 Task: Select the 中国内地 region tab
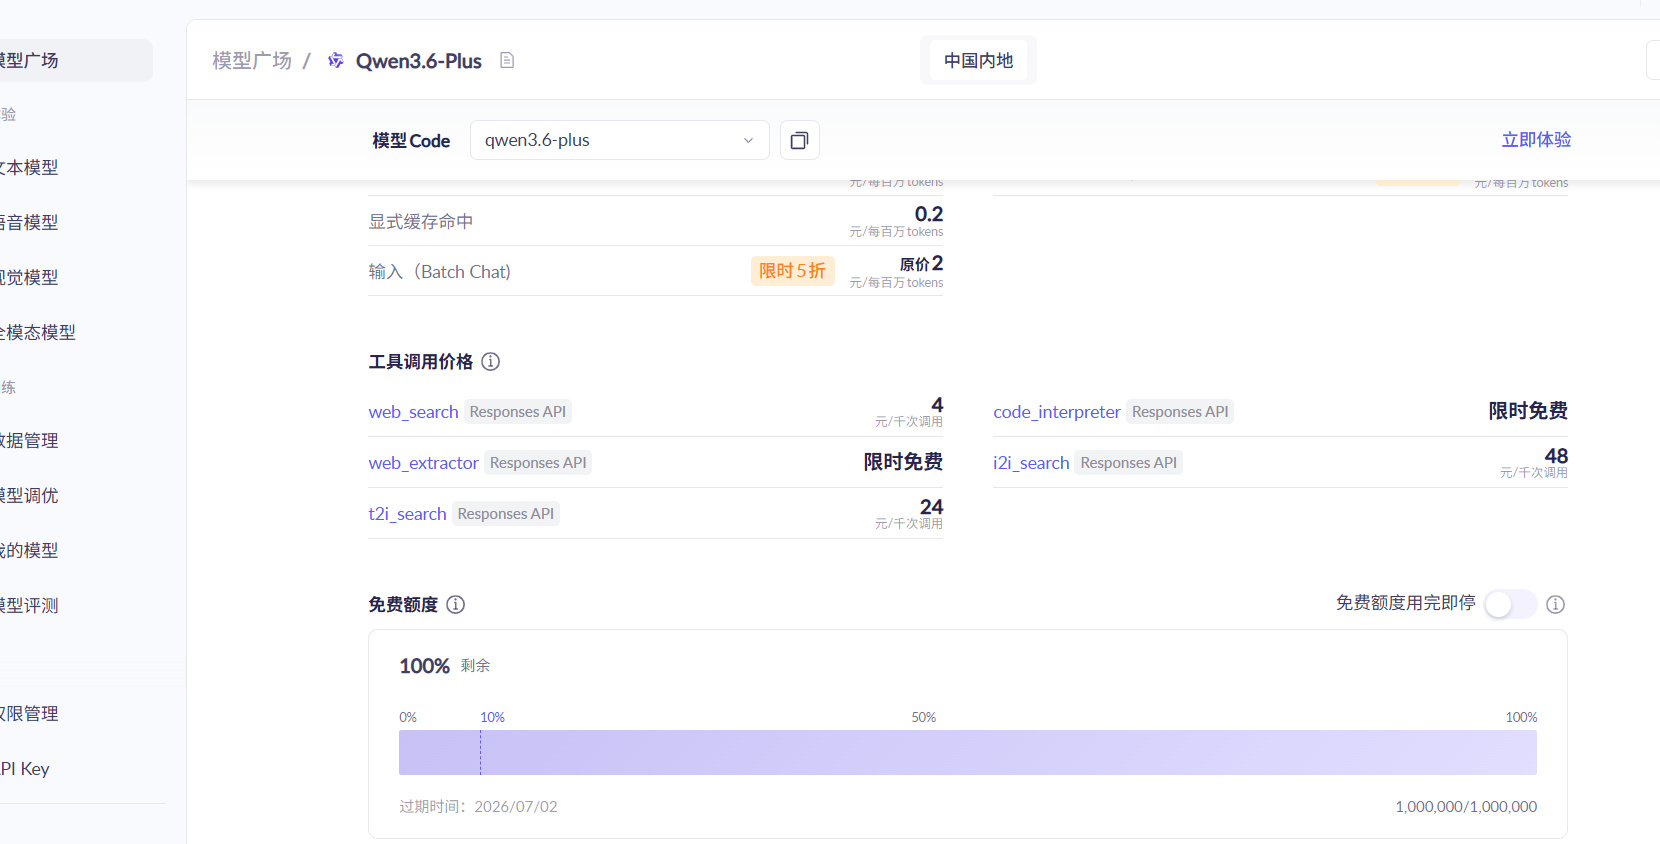pyautogui.click(x=978, y=60)
